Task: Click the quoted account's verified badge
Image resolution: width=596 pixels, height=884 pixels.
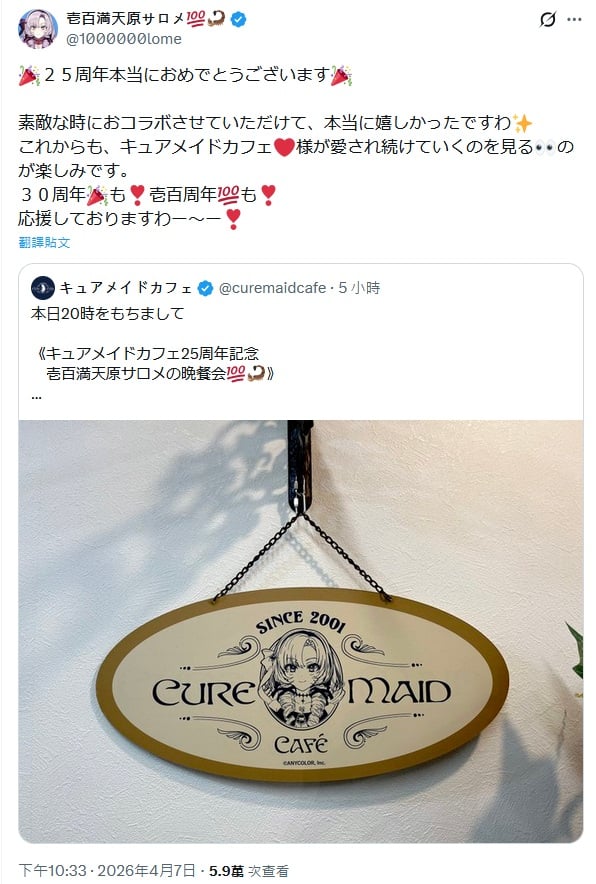Action: pyautogui.click(x=205, y=289)
